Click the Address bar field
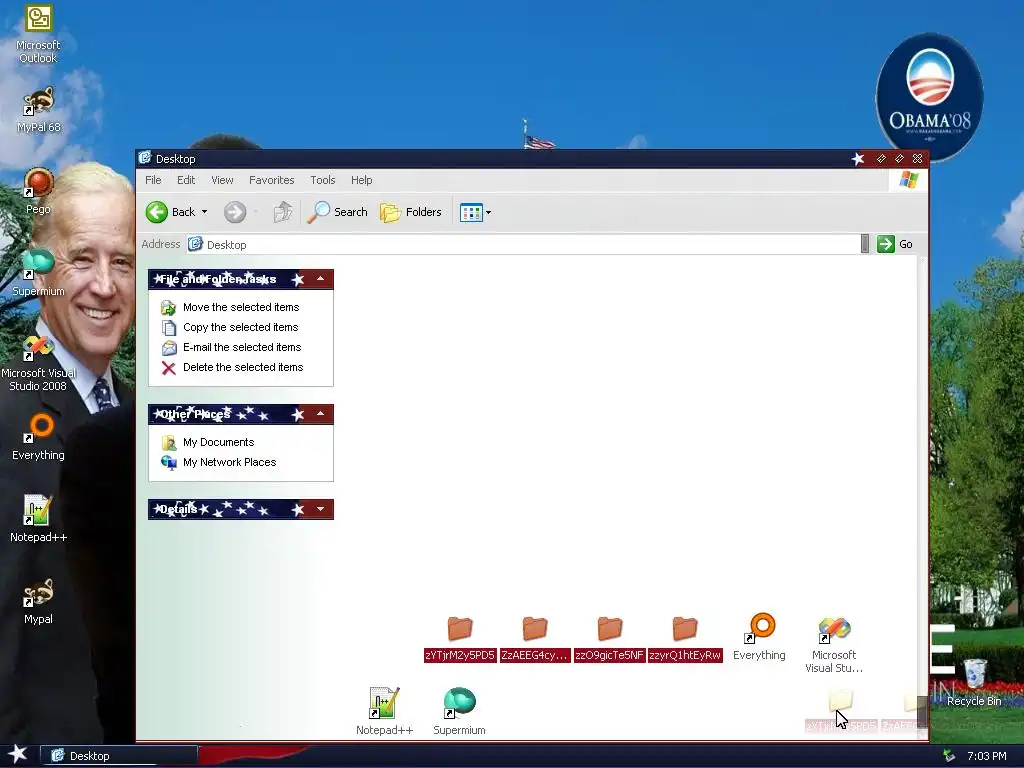The width and height of the screenshot is (1024, 768). [522, 244]
